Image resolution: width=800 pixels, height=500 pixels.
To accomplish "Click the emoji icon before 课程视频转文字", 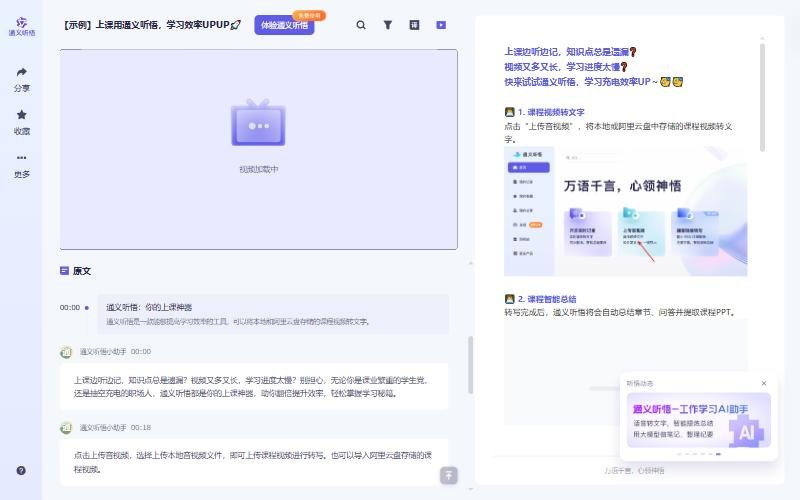I will coord(509,112).
